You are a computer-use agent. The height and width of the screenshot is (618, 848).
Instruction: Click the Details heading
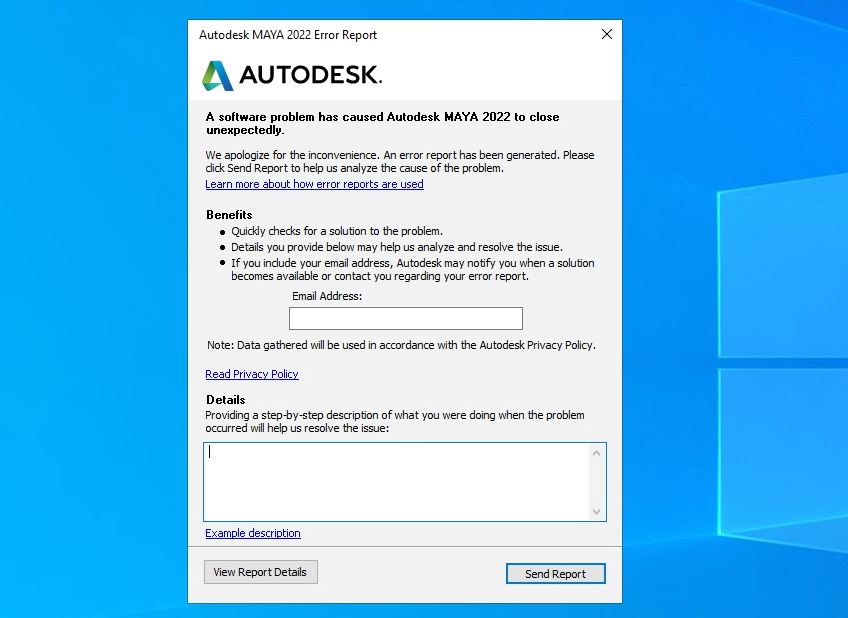[x=226, y=400]
